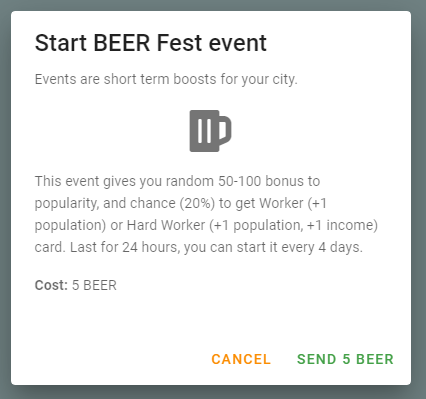The width and height of the screenshot is (426, 399).
Task: Click the word 'BEER' in the title
Action: click(122, 43)
